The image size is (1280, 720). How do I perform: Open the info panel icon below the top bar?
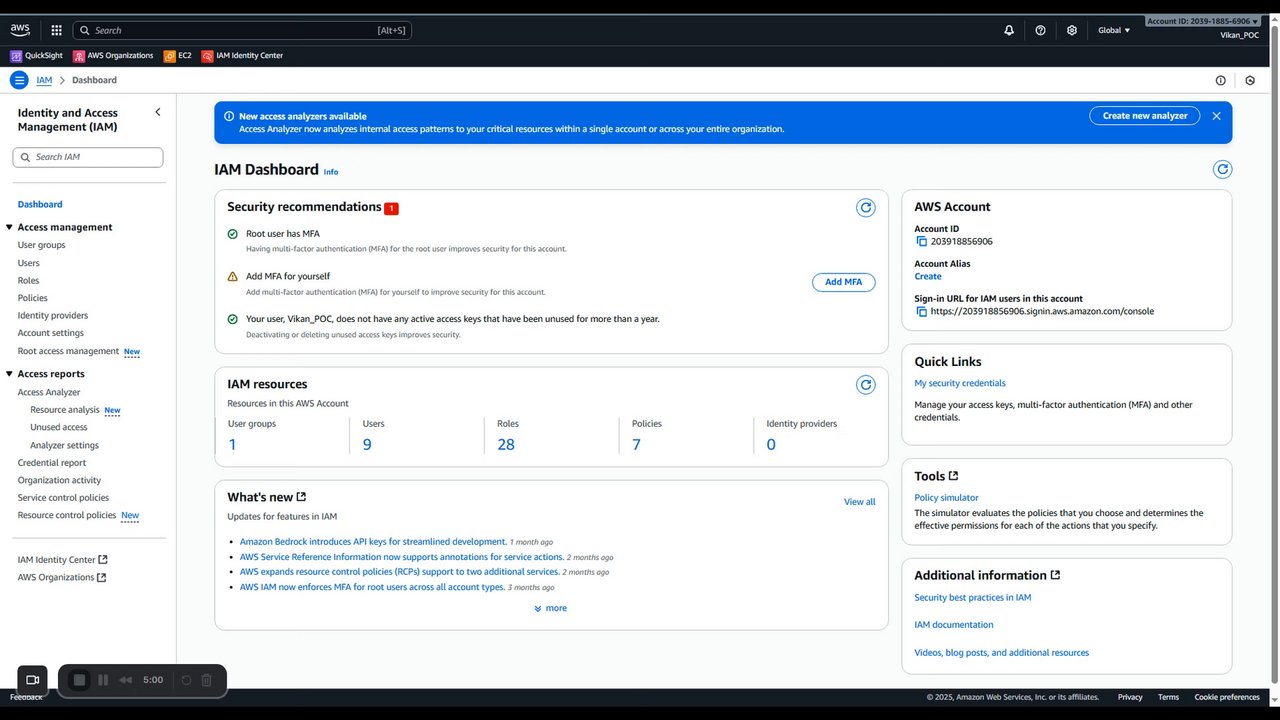click(1220, 80)
